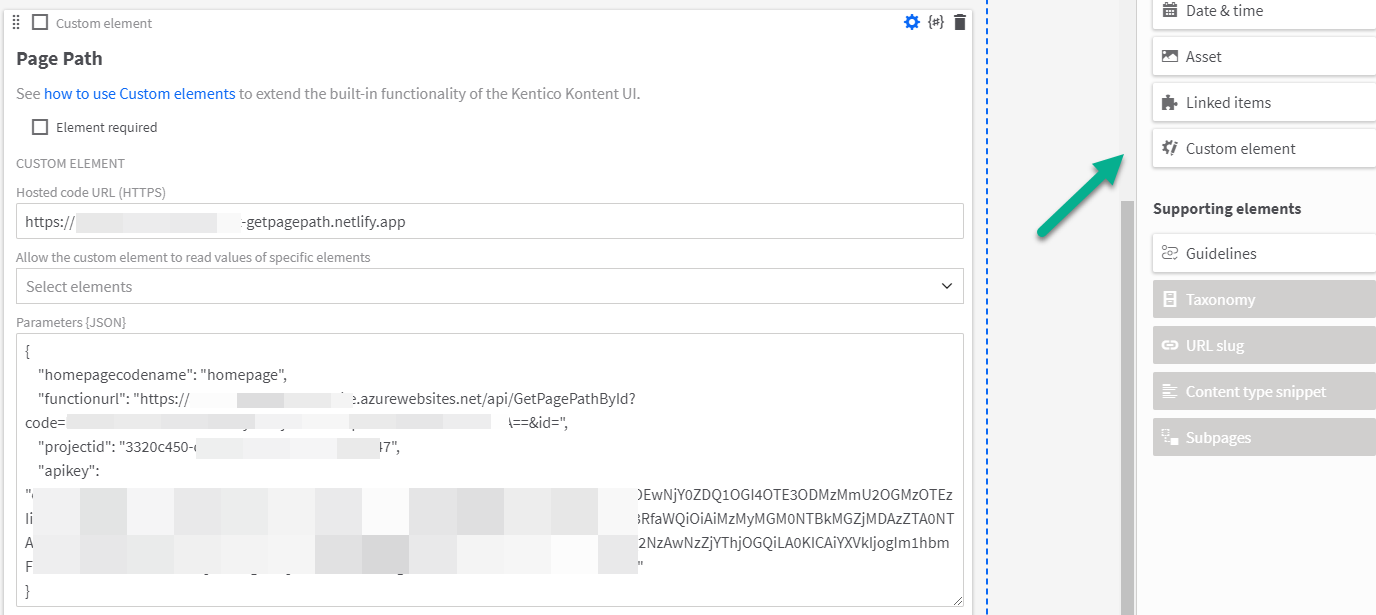Viewport: 1376px width, 615px height.
Task: Enable the Element required checkbox
Action: point(39,126)
